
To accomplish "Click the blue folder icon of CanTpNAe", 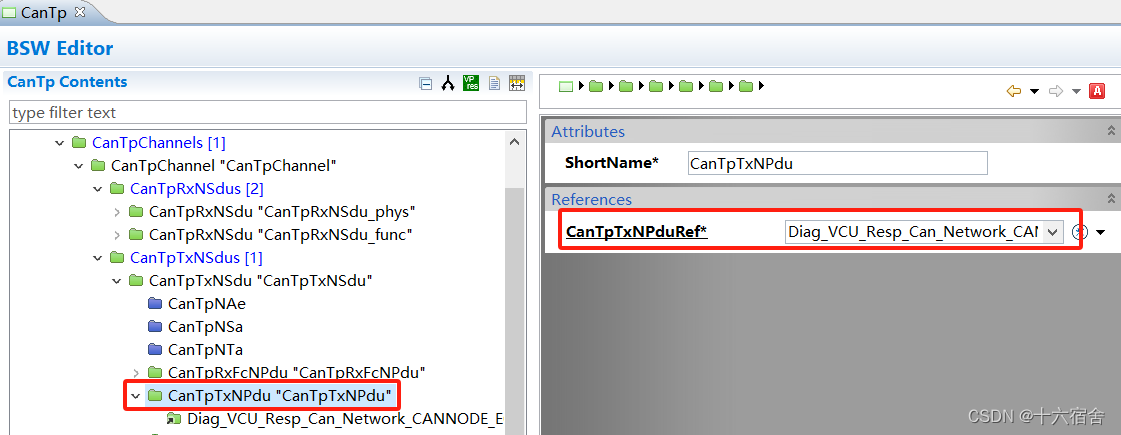I will [155, 303].
